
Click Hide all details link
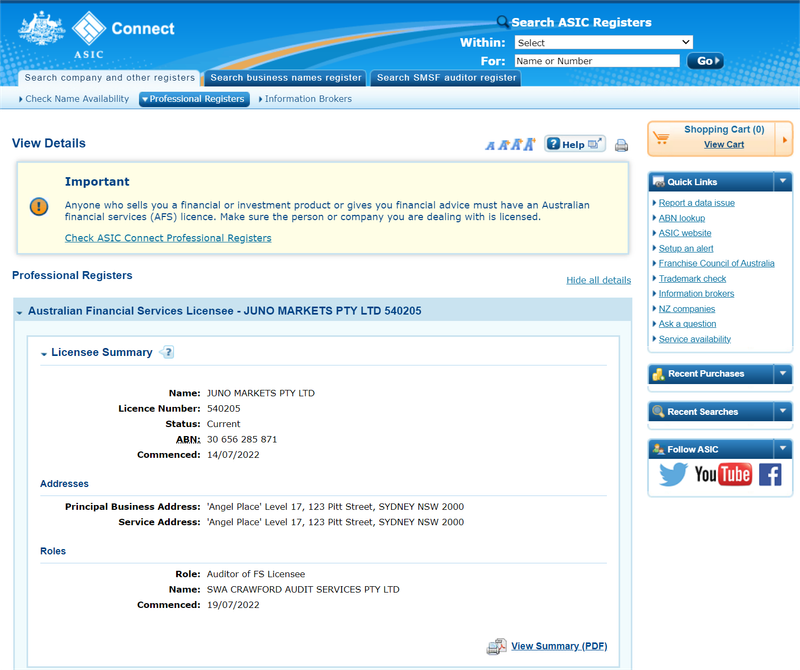point(598,280)
